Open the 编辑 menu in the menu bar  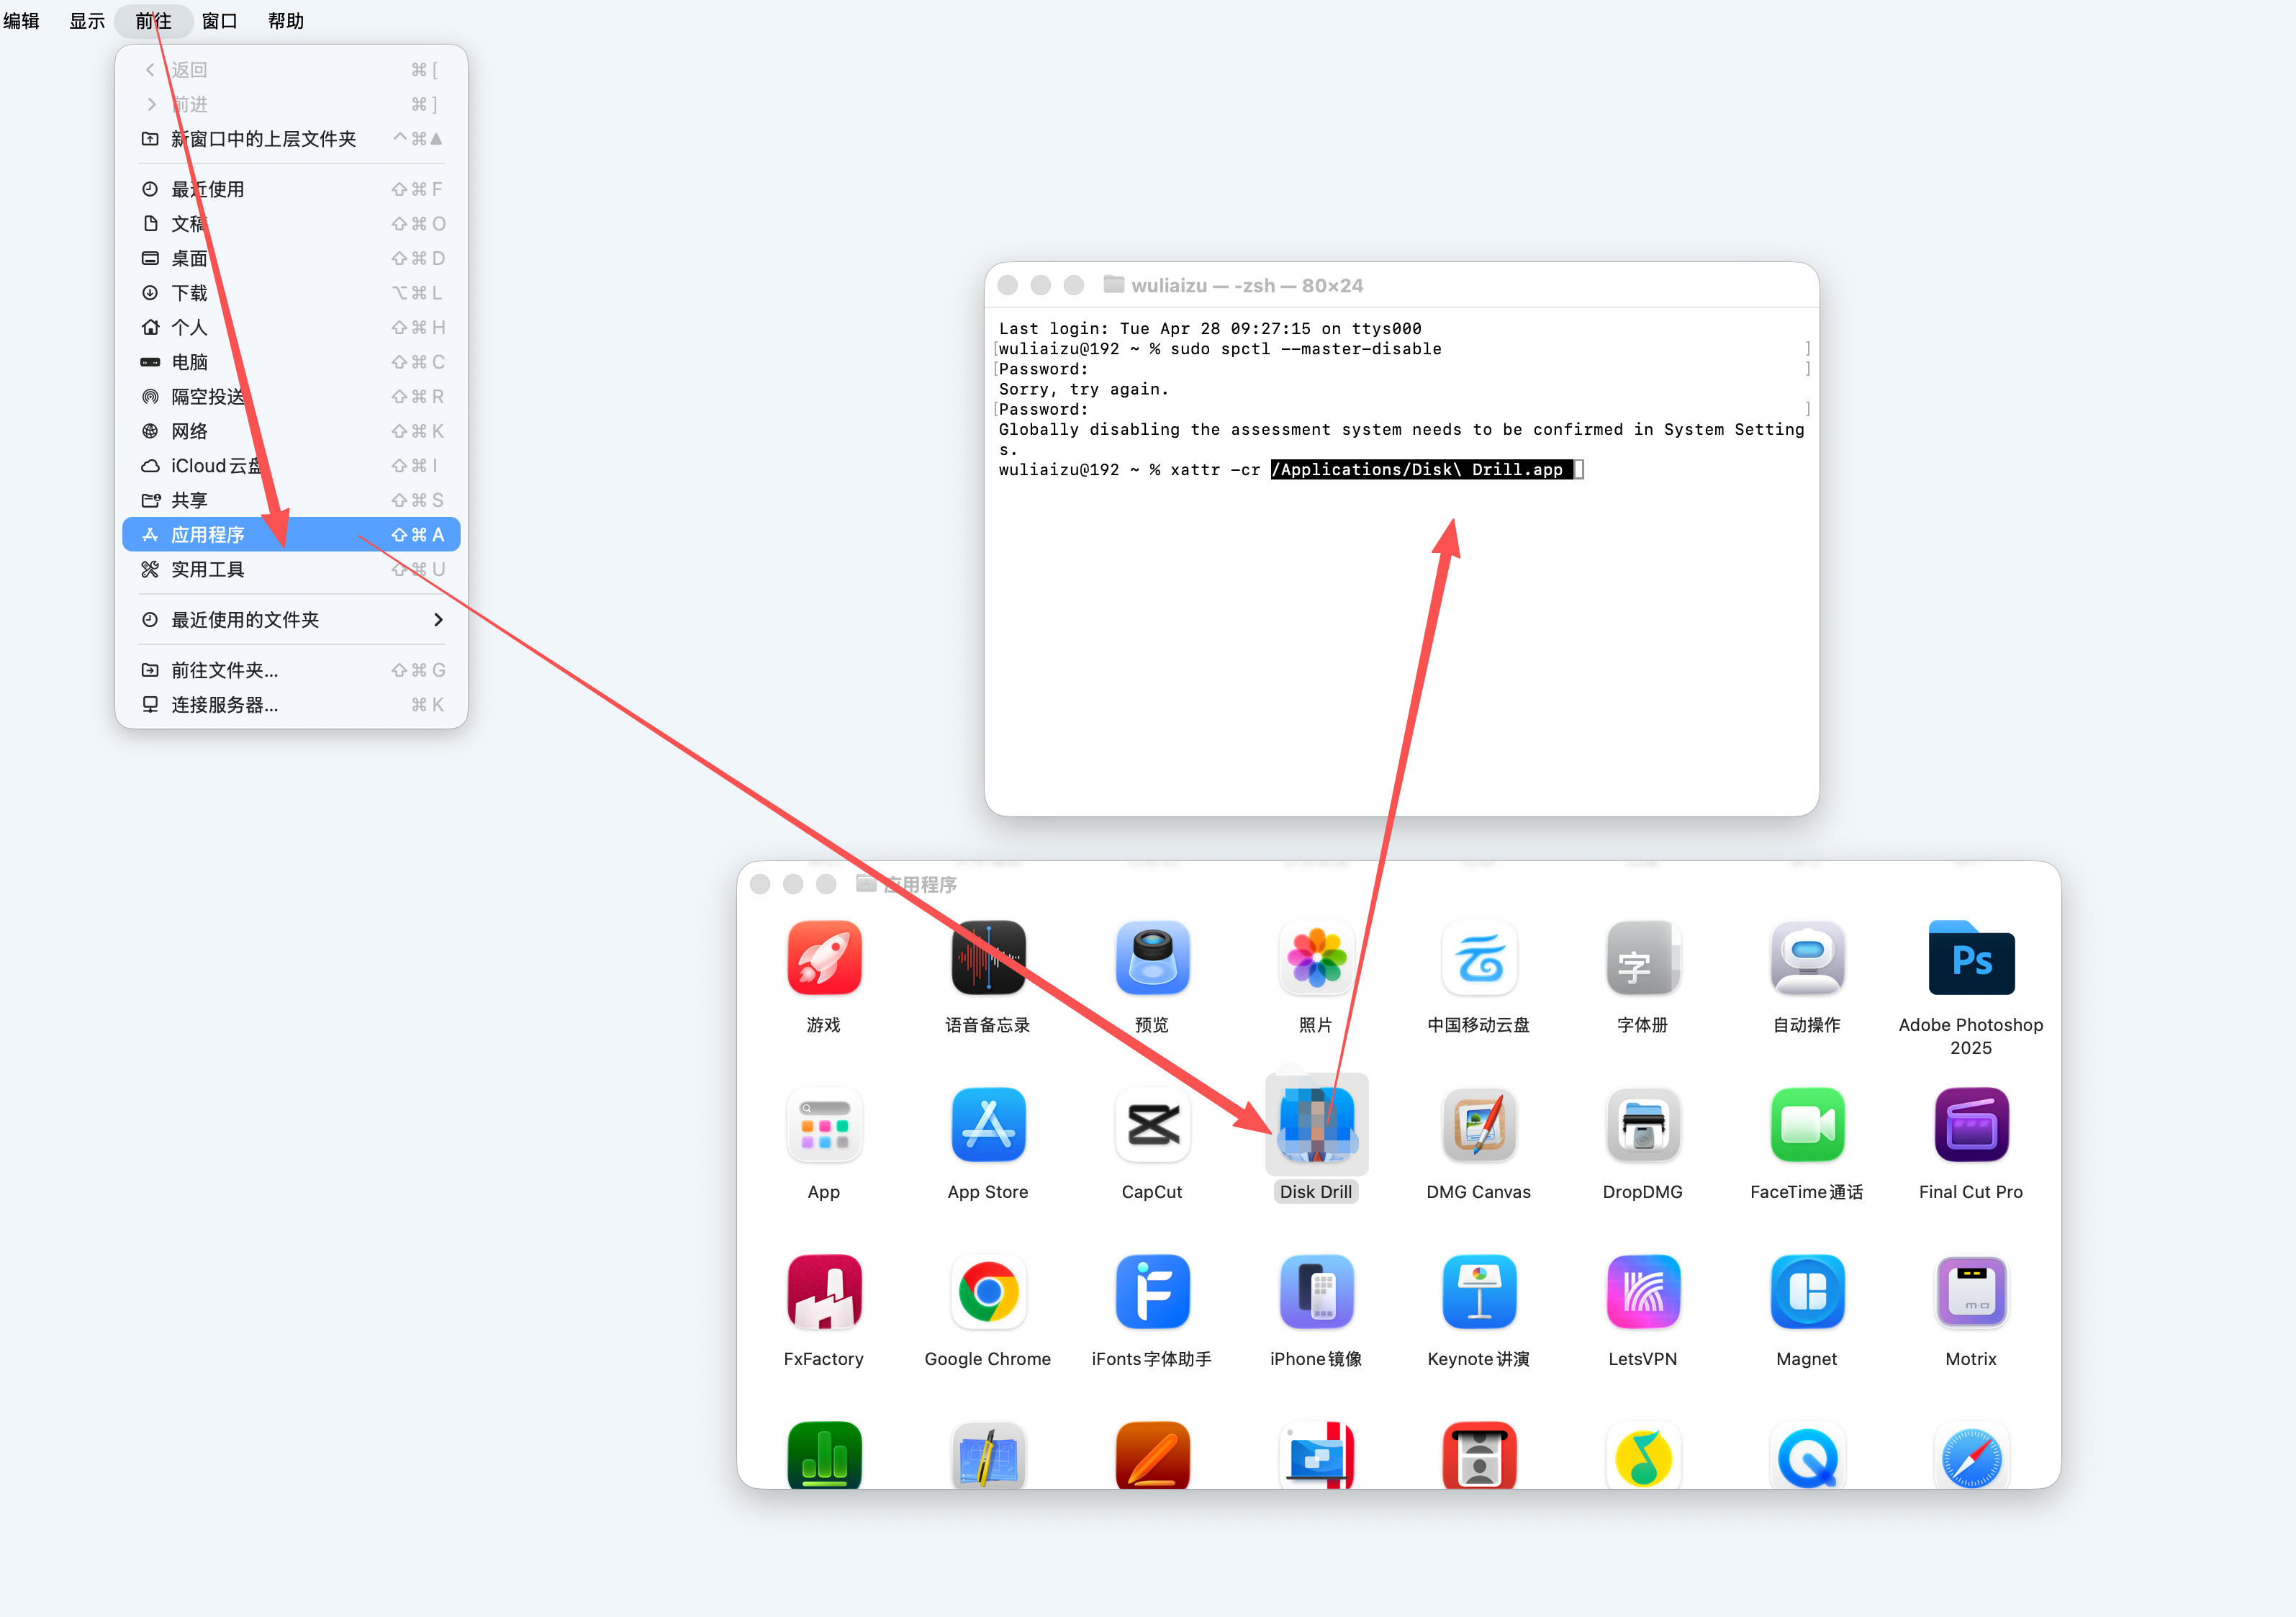(x=21, y=21)
